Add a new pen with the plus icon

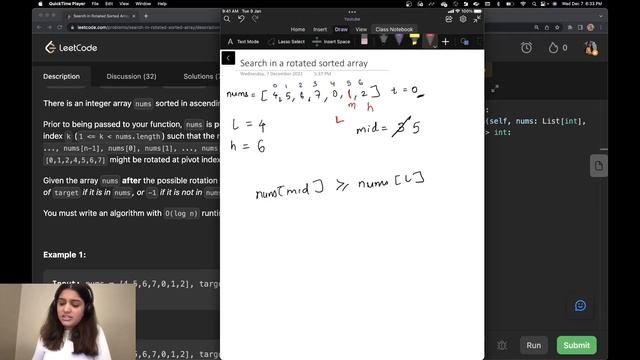[x=445, y=42]
